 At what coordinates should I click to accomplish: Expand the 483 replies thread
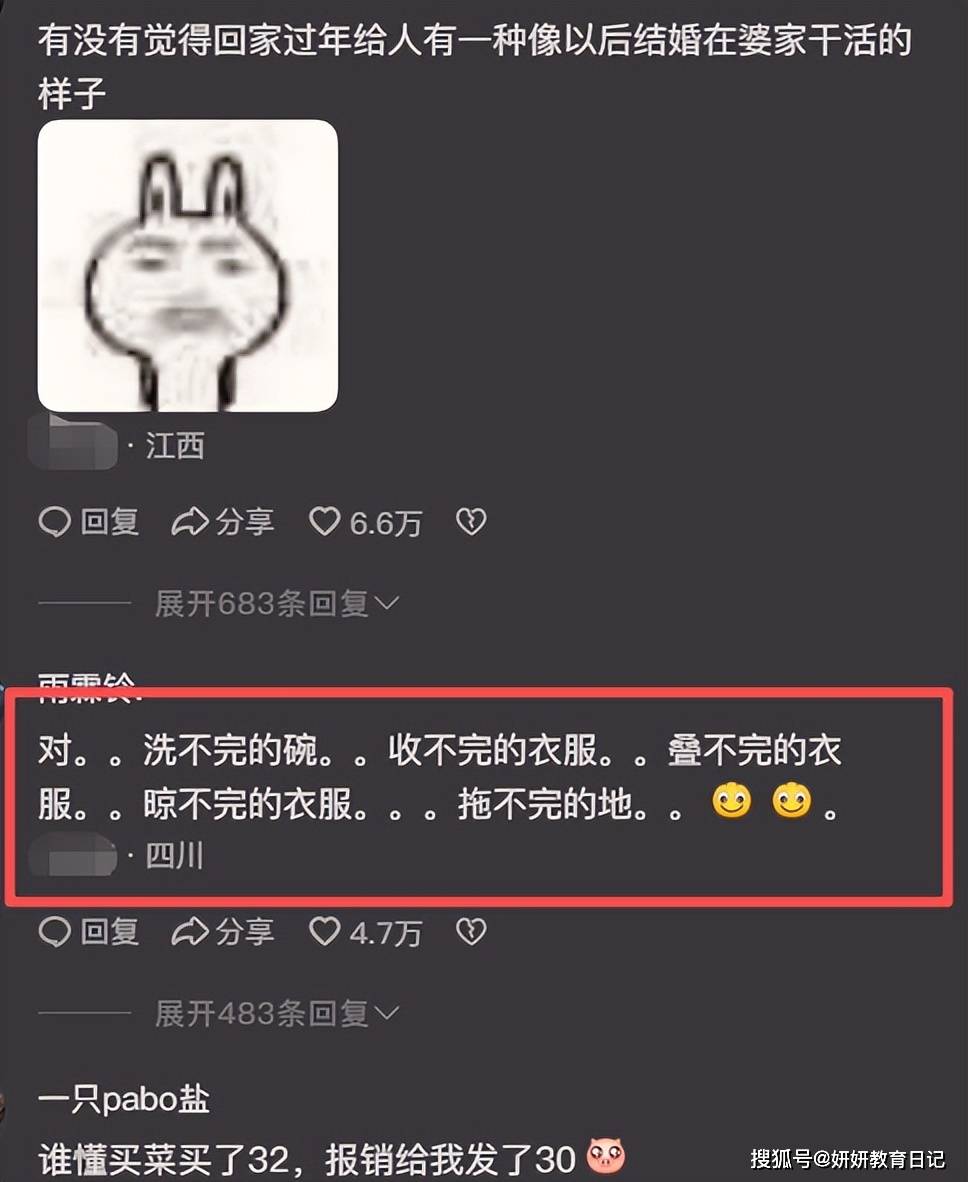point(277,1014)
